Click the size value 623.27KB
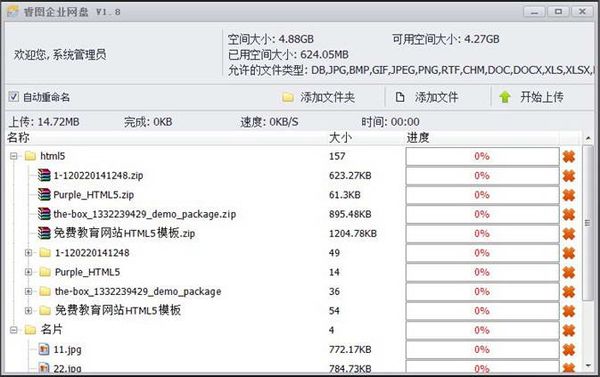This screenshot has height=377, width=600. point(350,176)
